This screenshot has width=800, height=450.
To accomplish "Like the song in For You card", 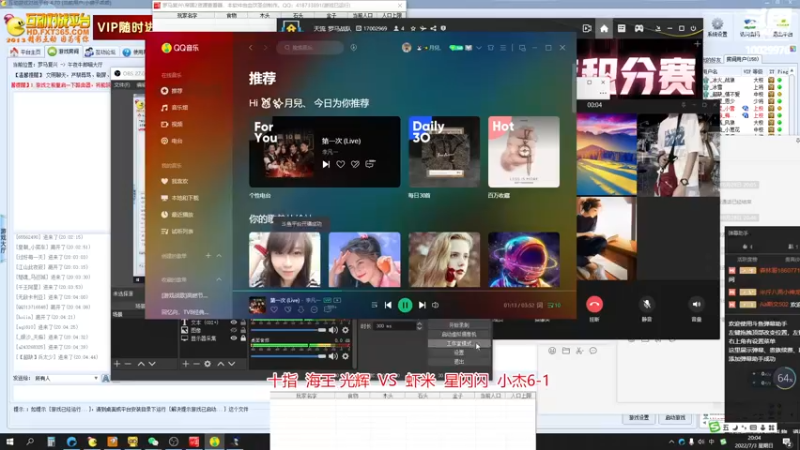I will 340,164.
